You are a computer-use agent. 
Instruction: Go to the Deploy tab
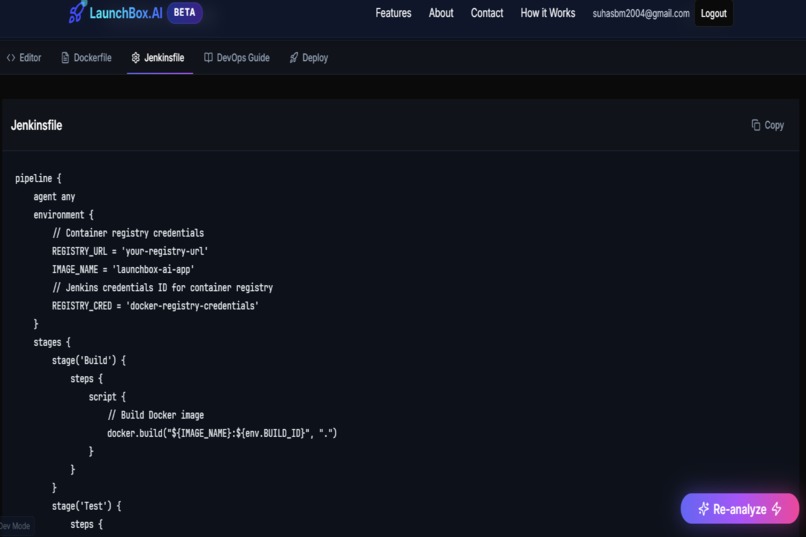[309, 58]
